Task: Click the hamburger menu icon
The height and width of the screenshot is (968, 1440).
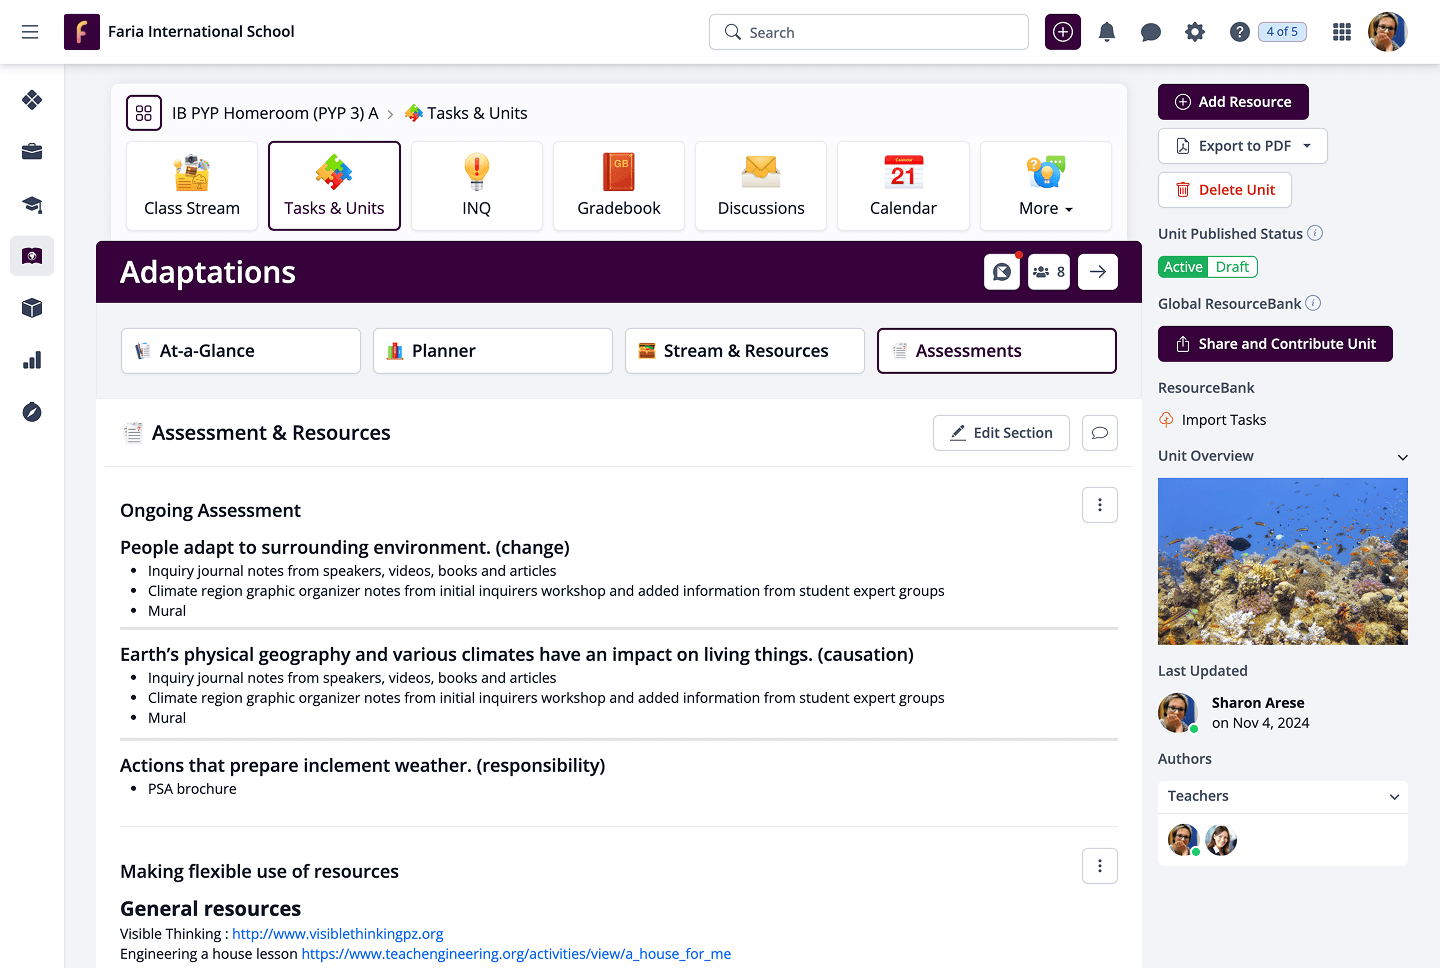Action: (x=30, y=32)
